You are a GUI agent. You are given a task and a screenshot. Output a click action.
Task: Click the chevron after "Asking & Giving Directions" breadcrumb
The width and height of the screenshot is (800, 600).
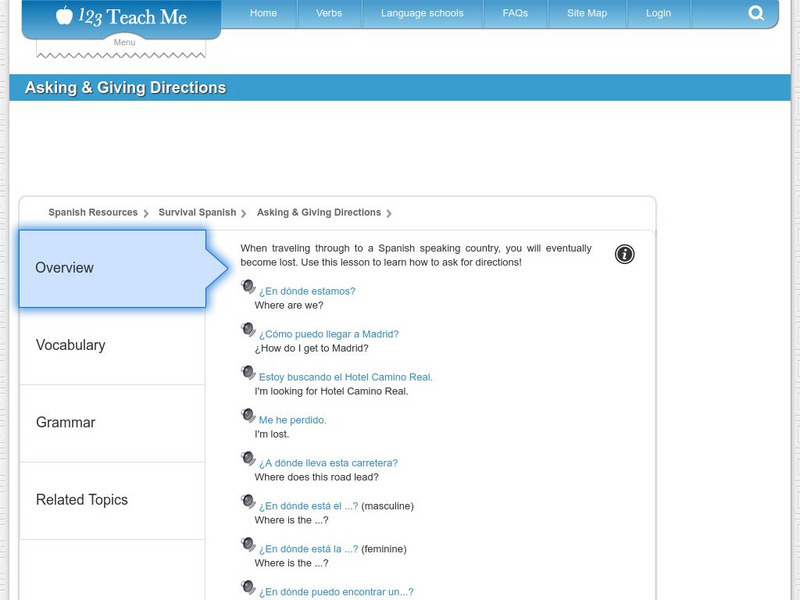pos(392,212)
